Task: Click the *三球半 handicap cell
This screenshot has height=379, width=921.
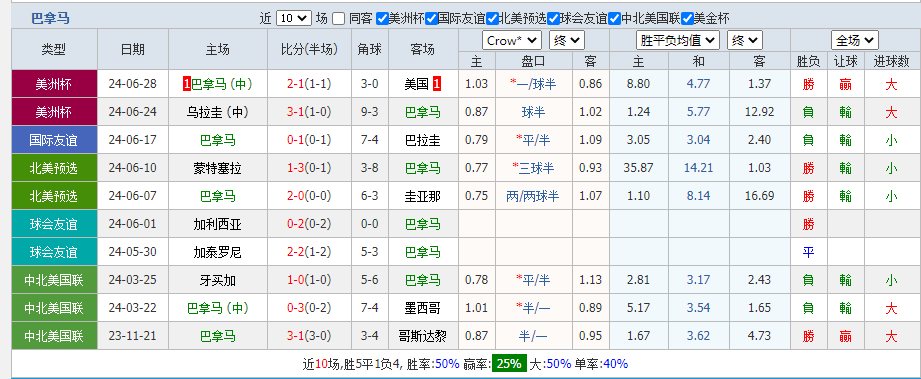Action: 533,168
